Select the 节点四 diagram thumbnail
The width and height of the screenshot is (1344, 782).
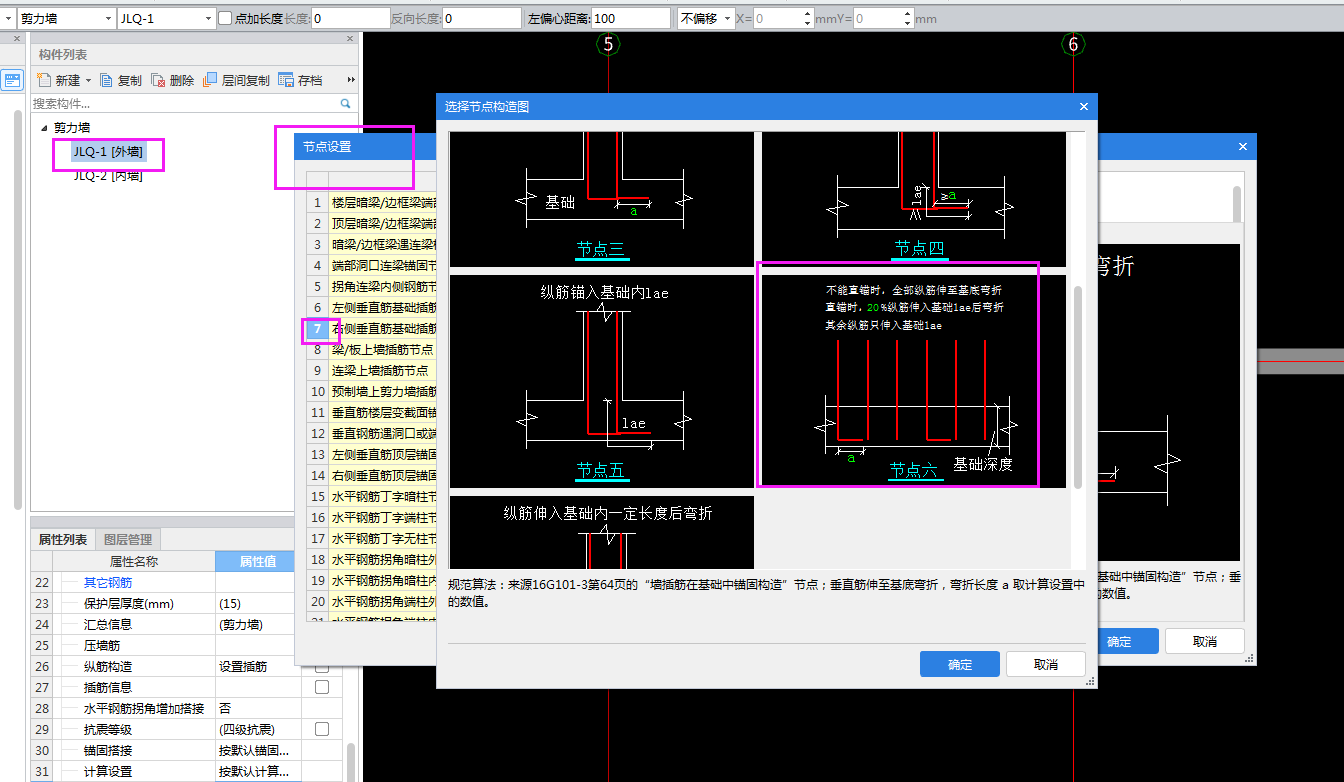[x=914, y=199]
